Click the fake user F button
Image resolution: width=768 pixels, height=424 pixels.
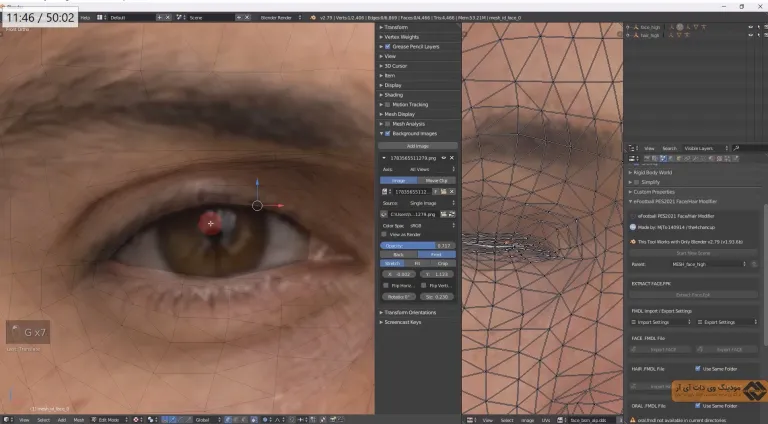(435, 192)
